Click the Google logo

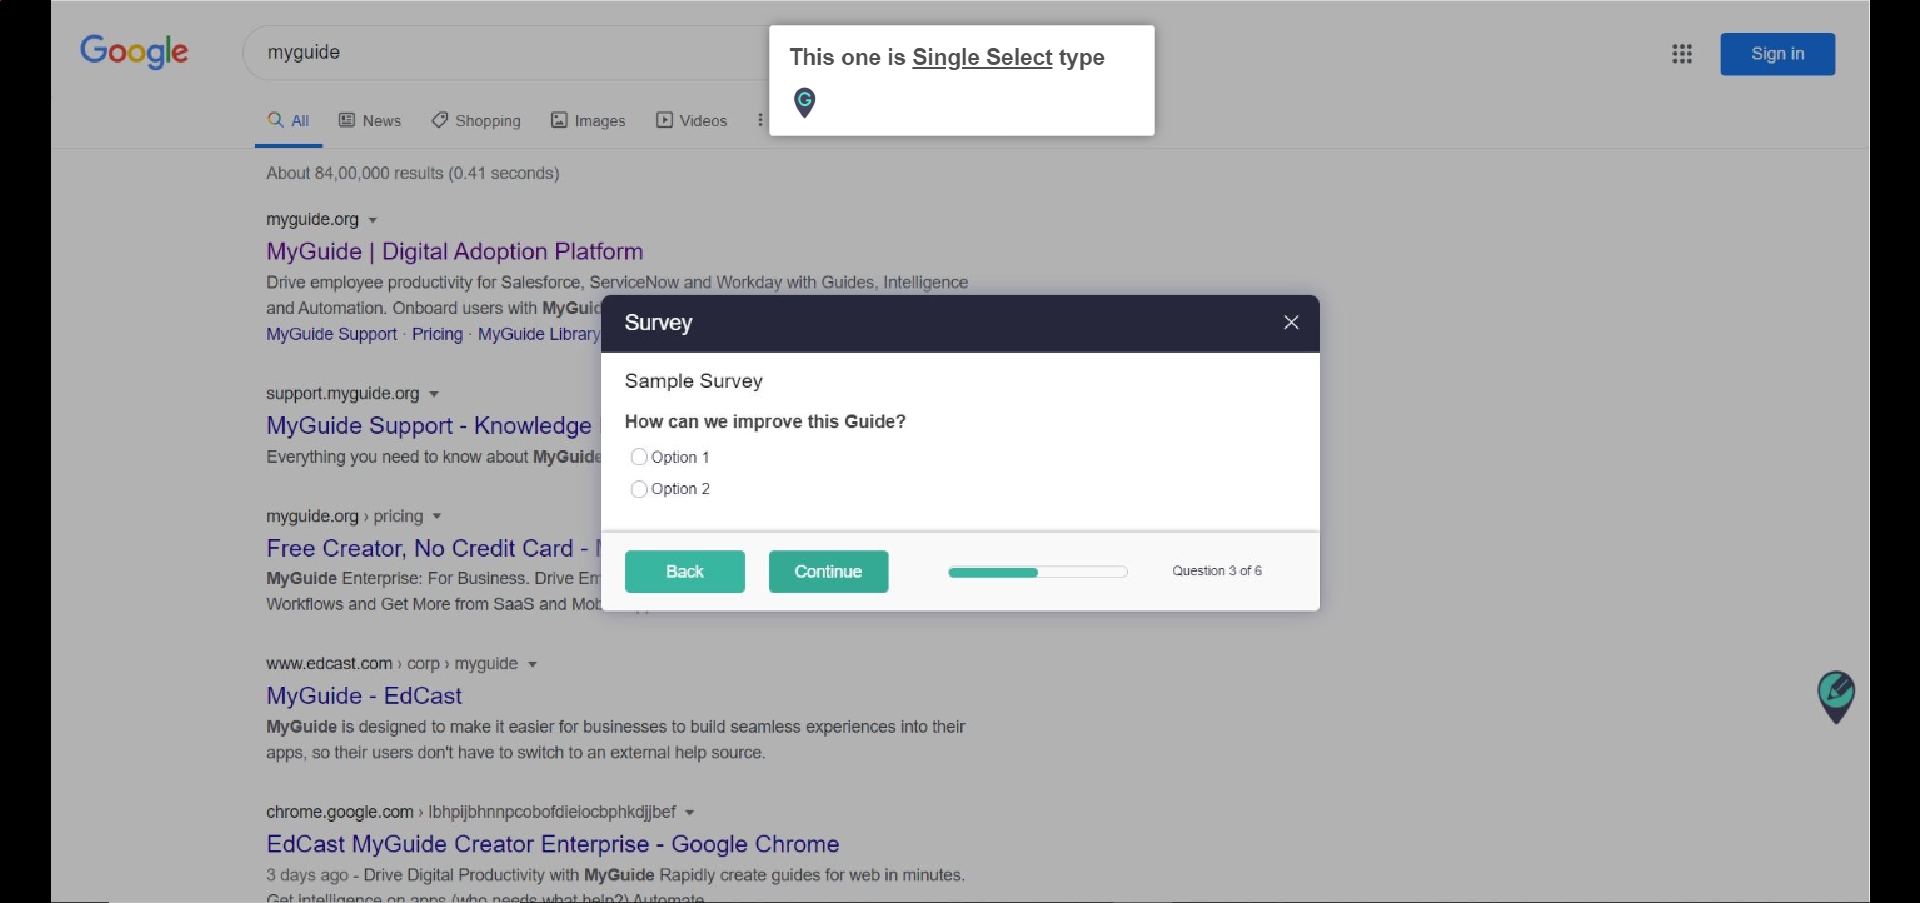click(134, 51)
